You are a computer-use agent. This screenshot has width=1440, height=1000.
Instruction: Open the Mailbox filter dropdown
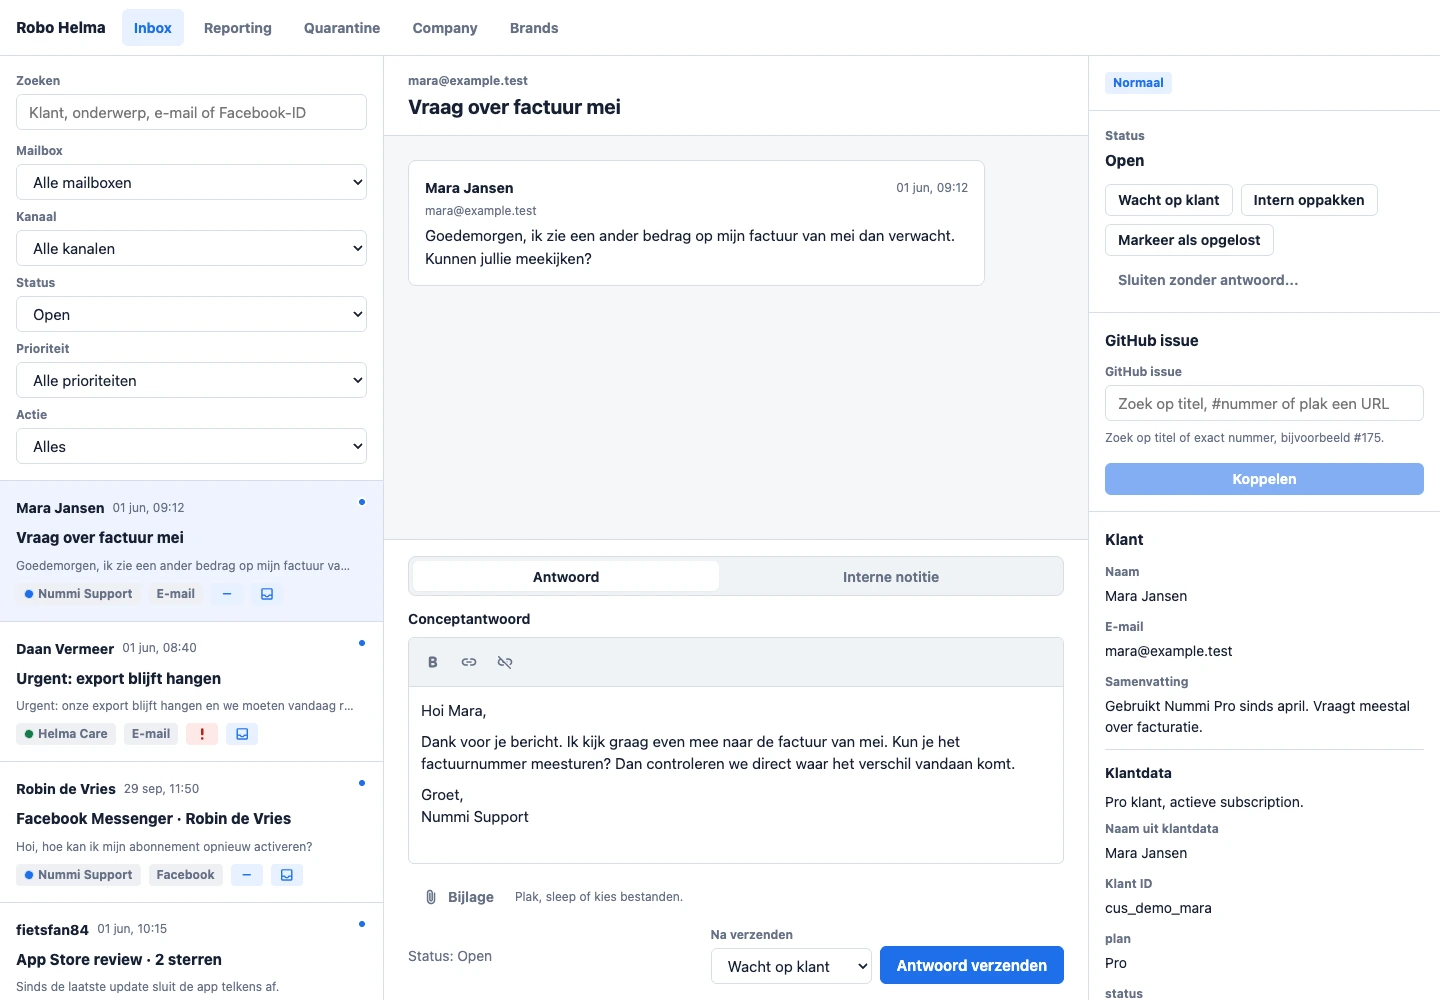point(191,183)
